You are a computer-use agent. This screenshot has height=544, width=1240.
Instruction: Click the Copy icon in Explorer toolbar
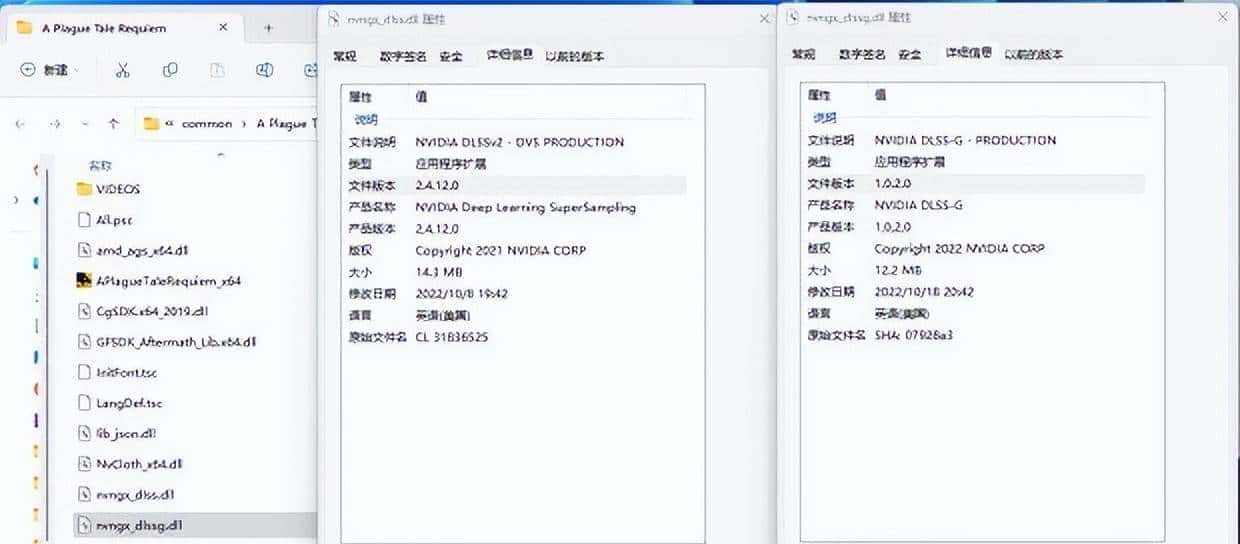pyautogui.click(x=170, y=70)
